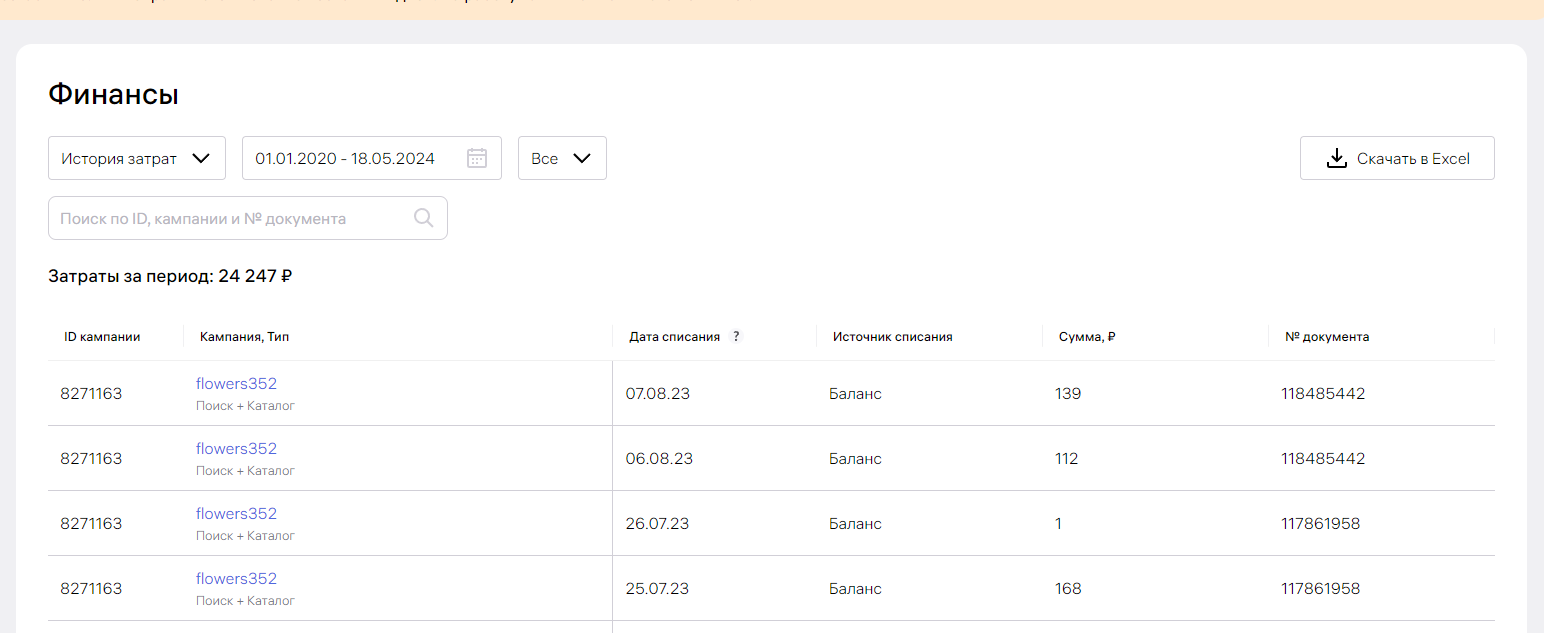Click the ID кампании column header
Screen dimensions: 1544x633
(x=102, y=337)
